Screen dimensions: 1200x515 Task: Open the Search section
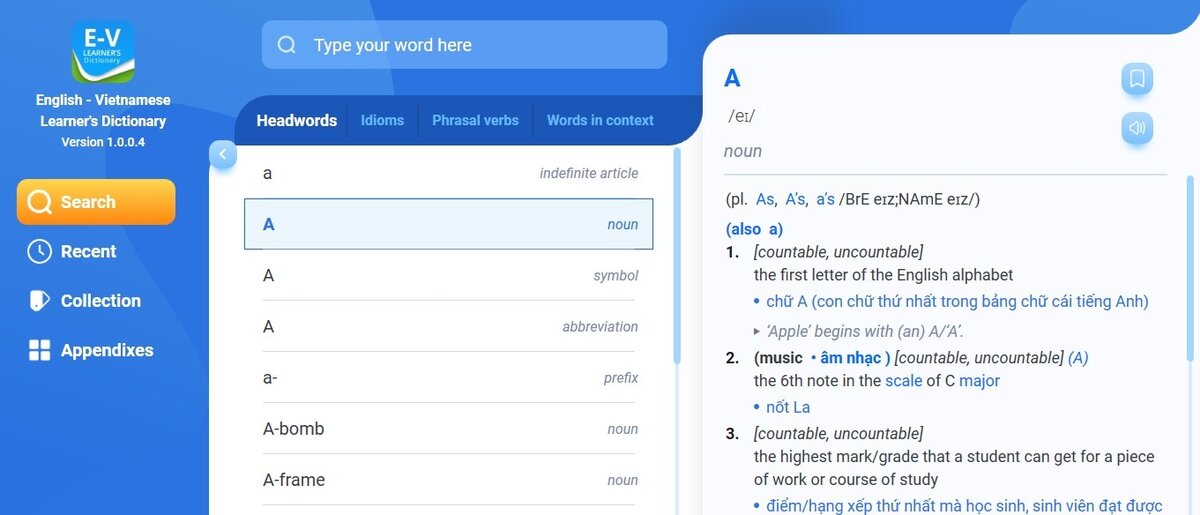click(96, 202)
